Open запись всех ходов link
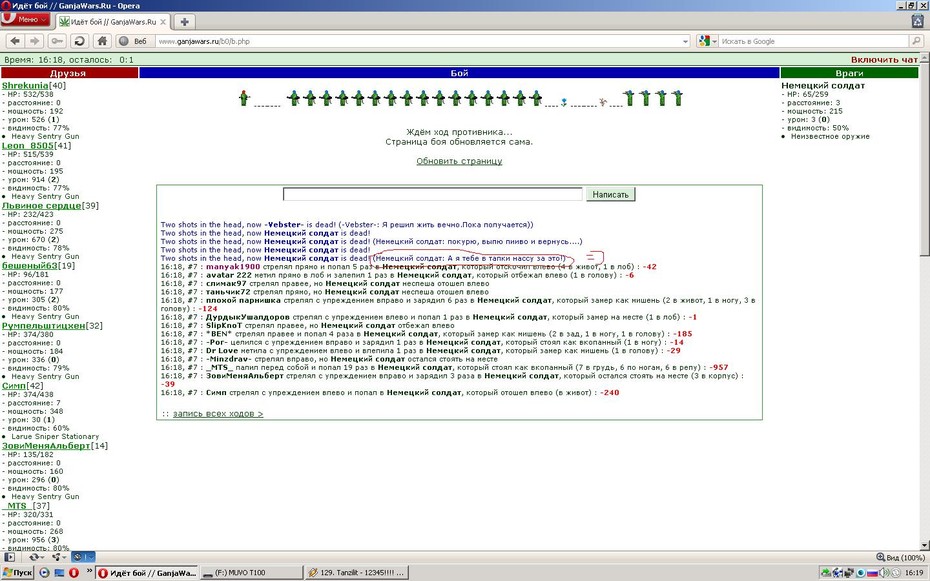The image size is (930, 581). (x=218, y=413)
